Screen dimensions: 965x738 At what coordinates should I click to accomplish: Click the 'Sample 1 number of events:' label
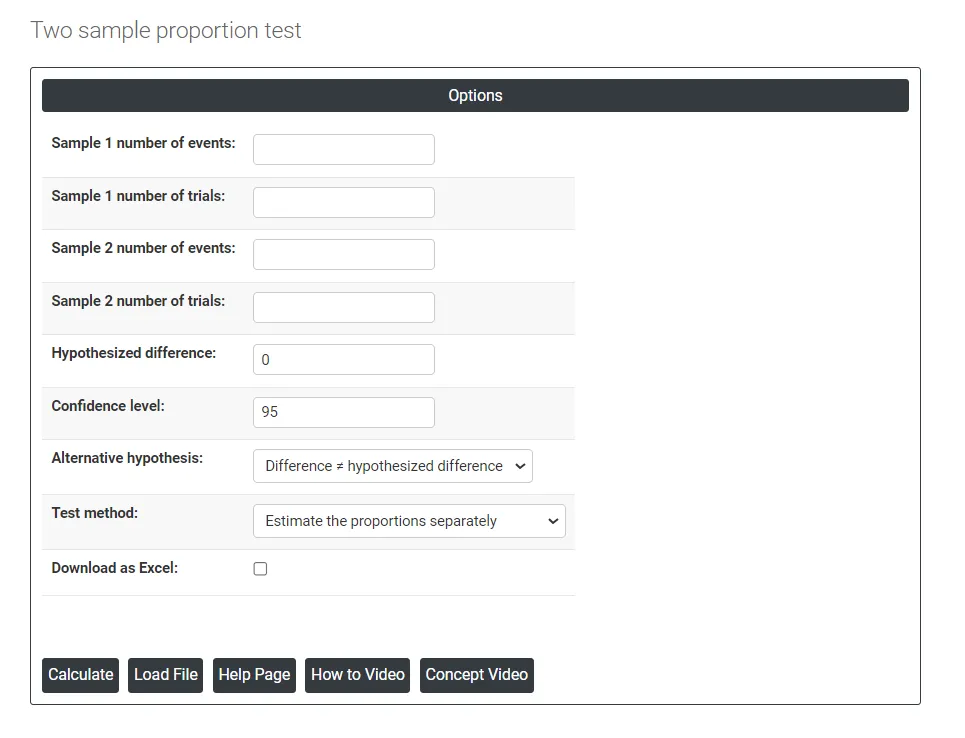[x=143, y=143]
